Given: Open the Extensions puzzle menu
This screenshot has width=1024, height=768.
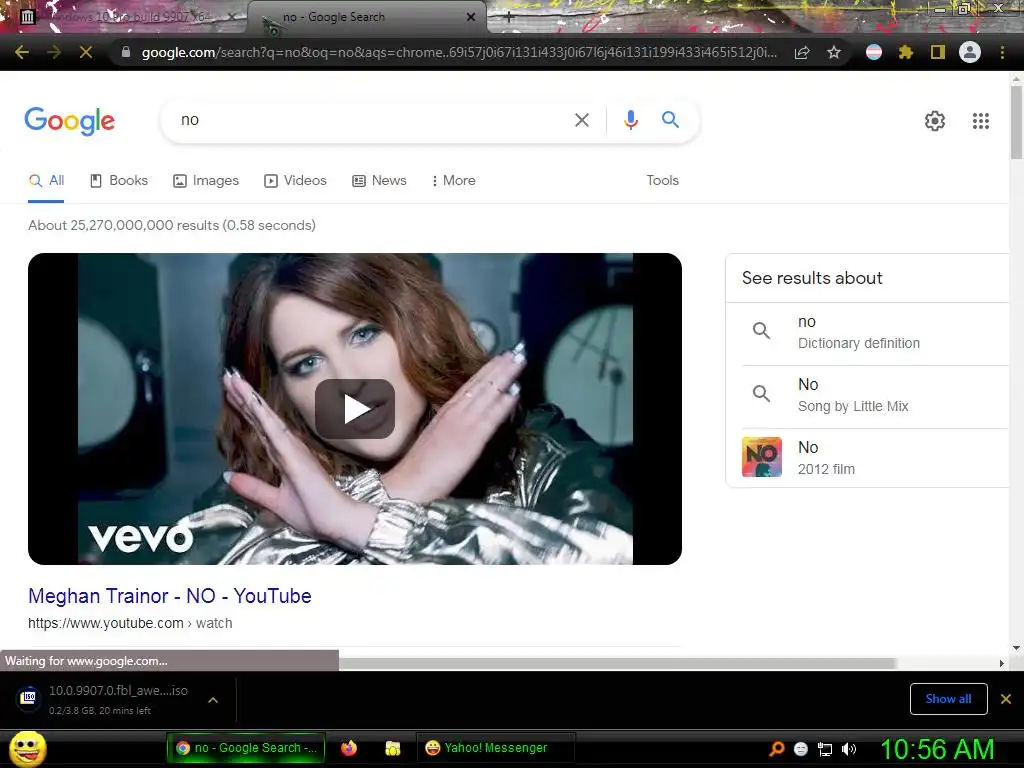Looking at the screenshot, I should [906, 52].
